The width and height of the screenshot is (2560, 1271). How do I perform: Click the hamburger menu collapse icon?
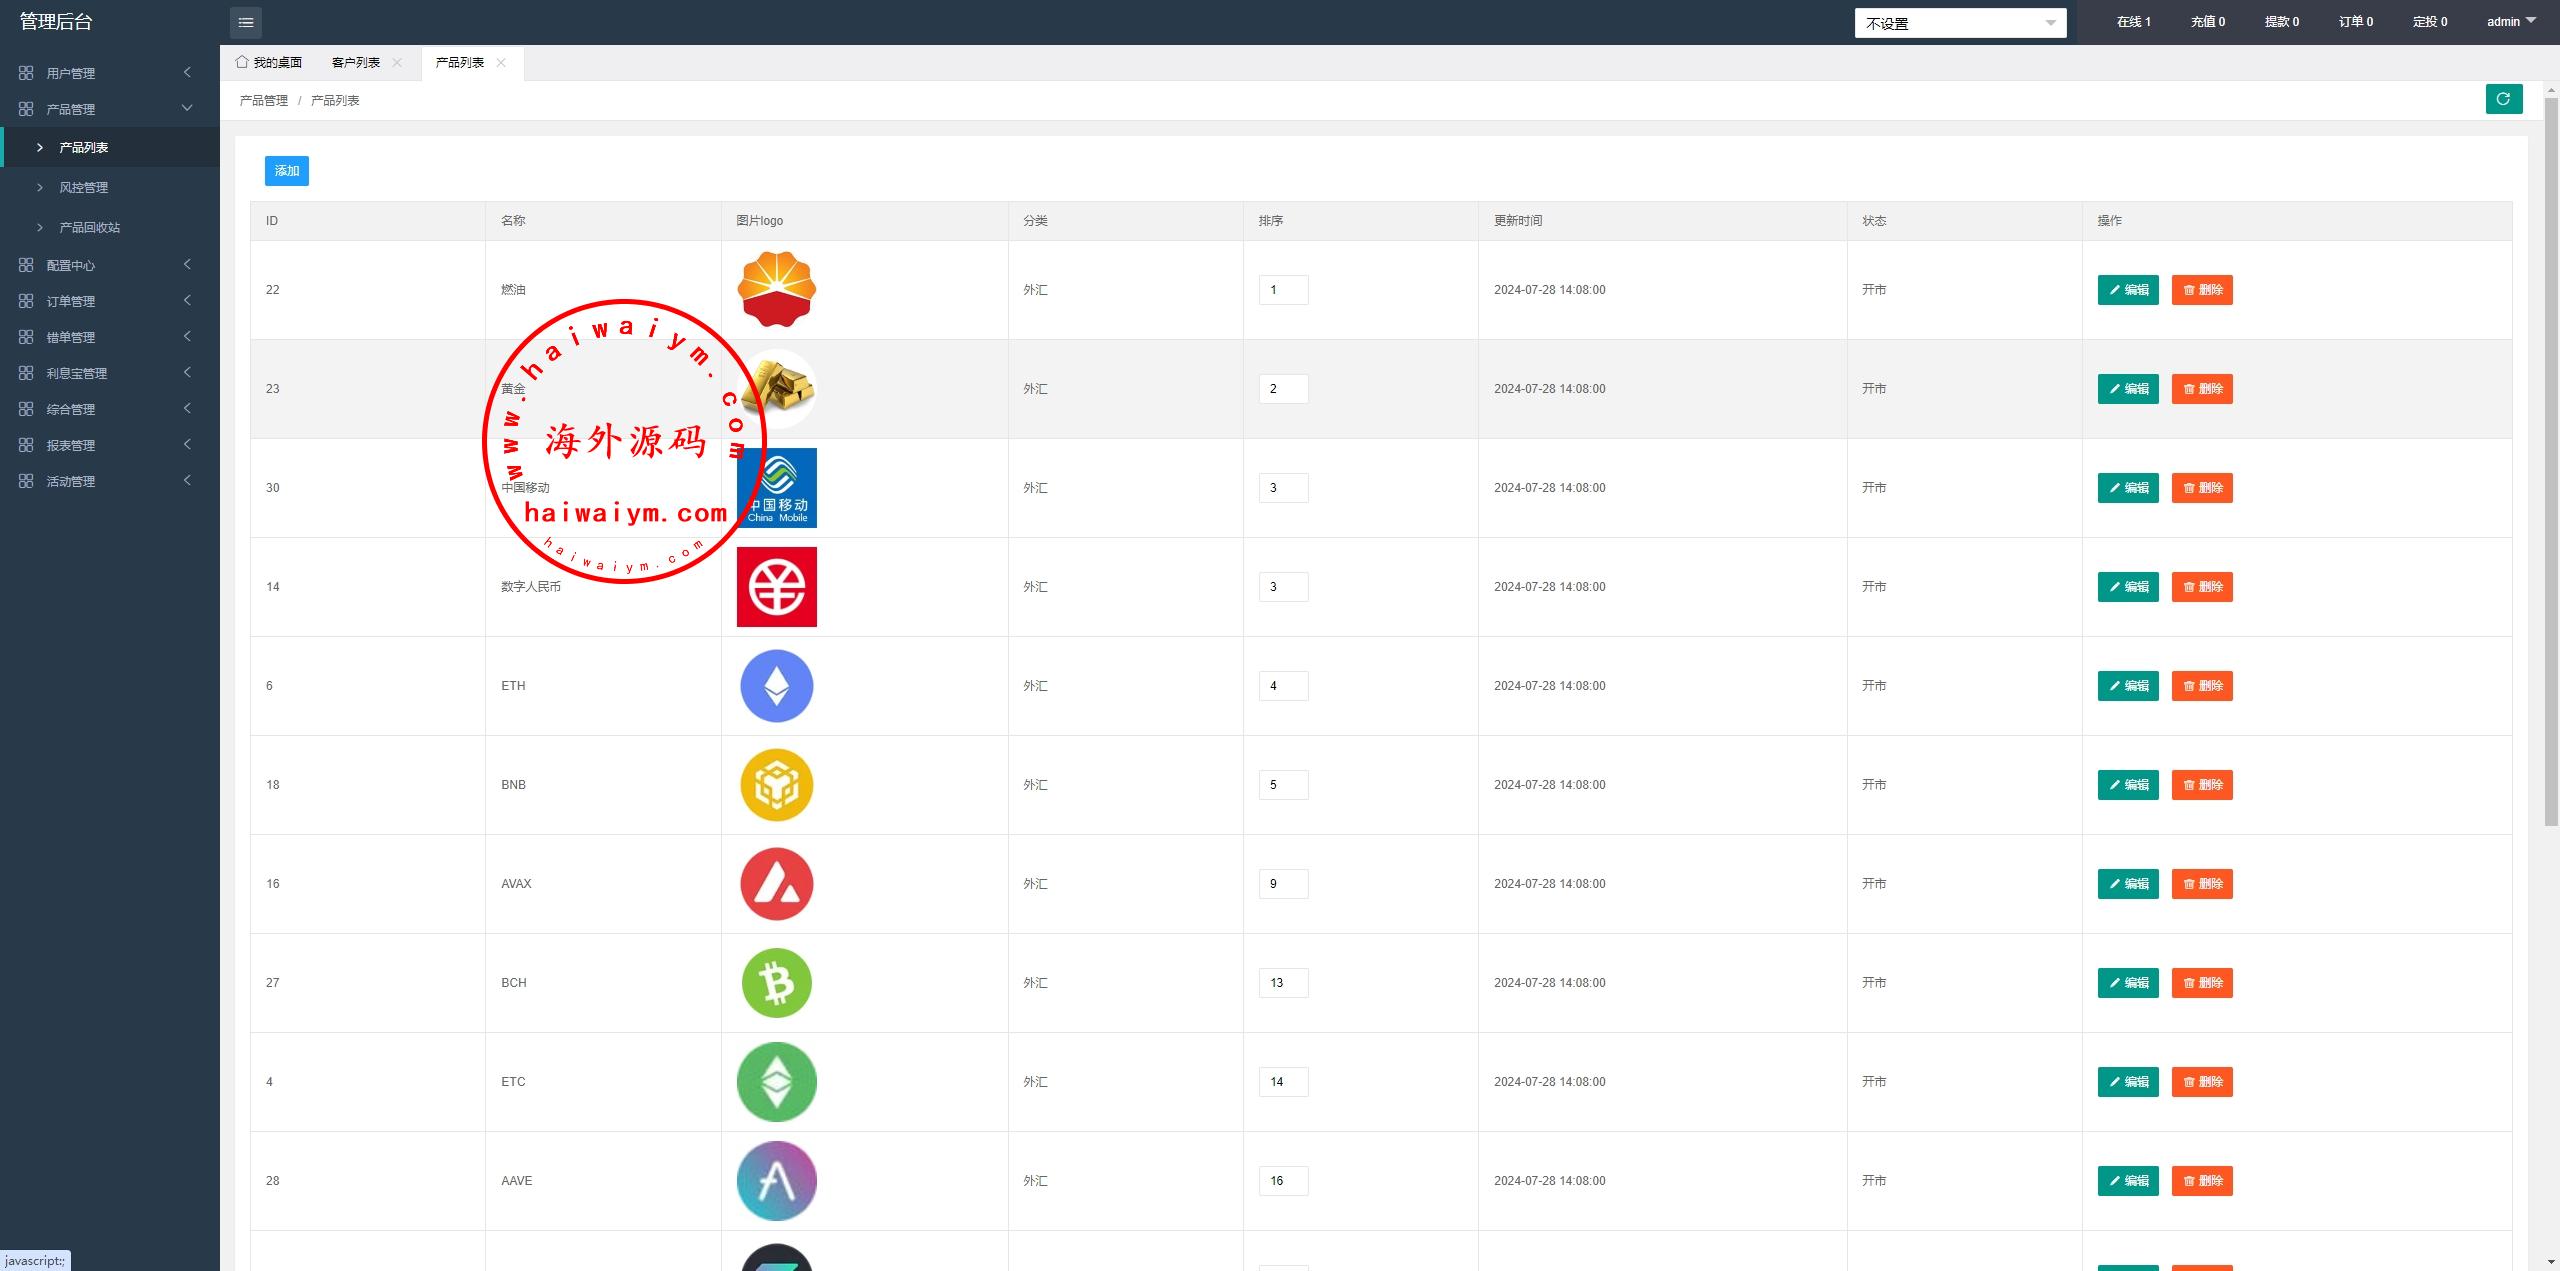246,22
